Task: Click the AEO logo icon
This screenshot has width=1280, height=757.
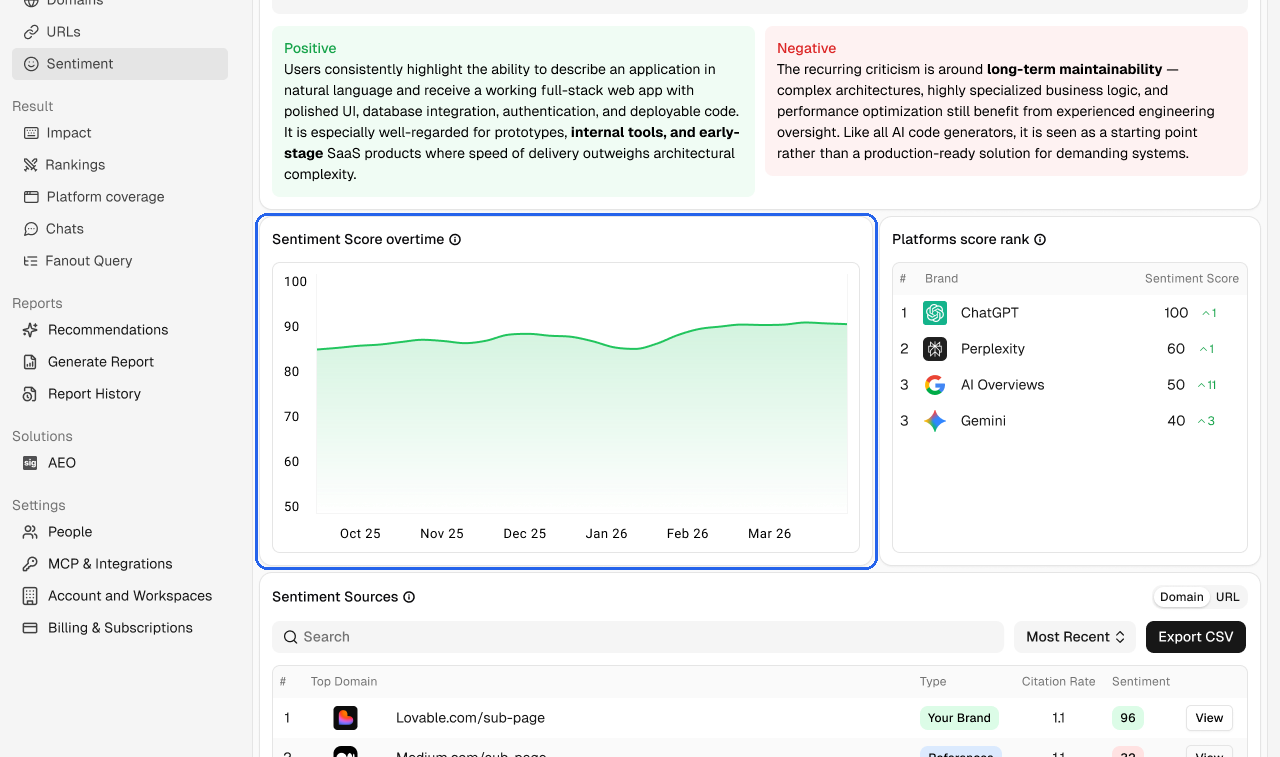Action: point(30,463)
